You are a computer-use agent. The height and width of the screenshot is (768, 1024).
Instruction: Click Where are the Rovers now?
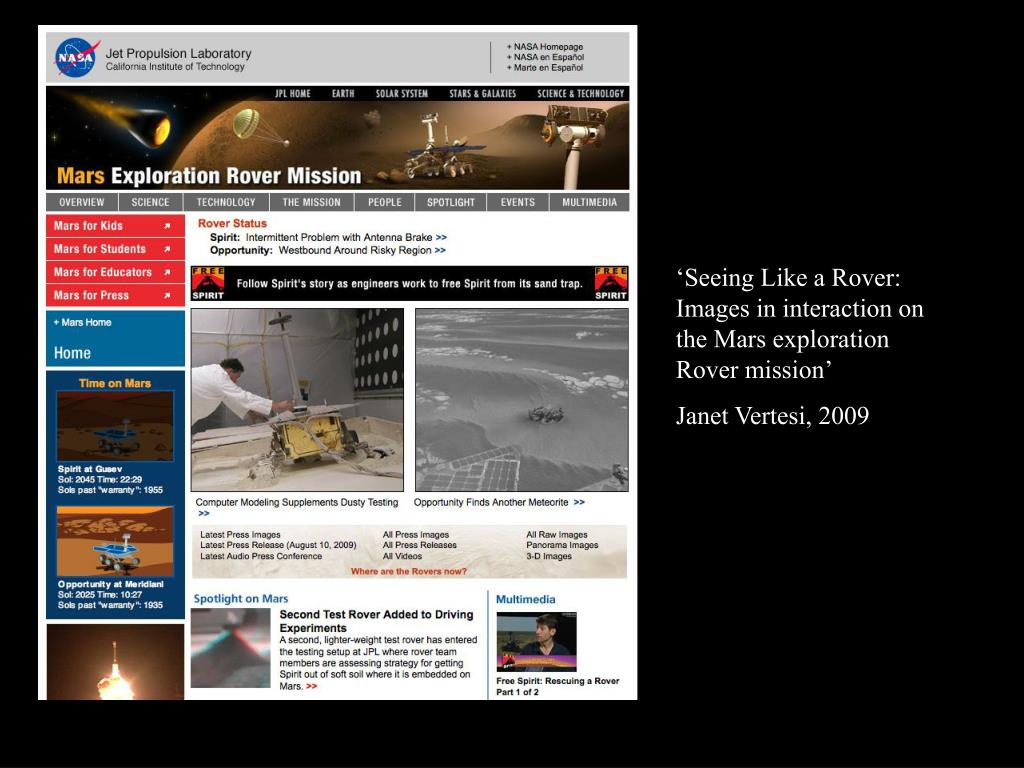click(x=409, y=571)
